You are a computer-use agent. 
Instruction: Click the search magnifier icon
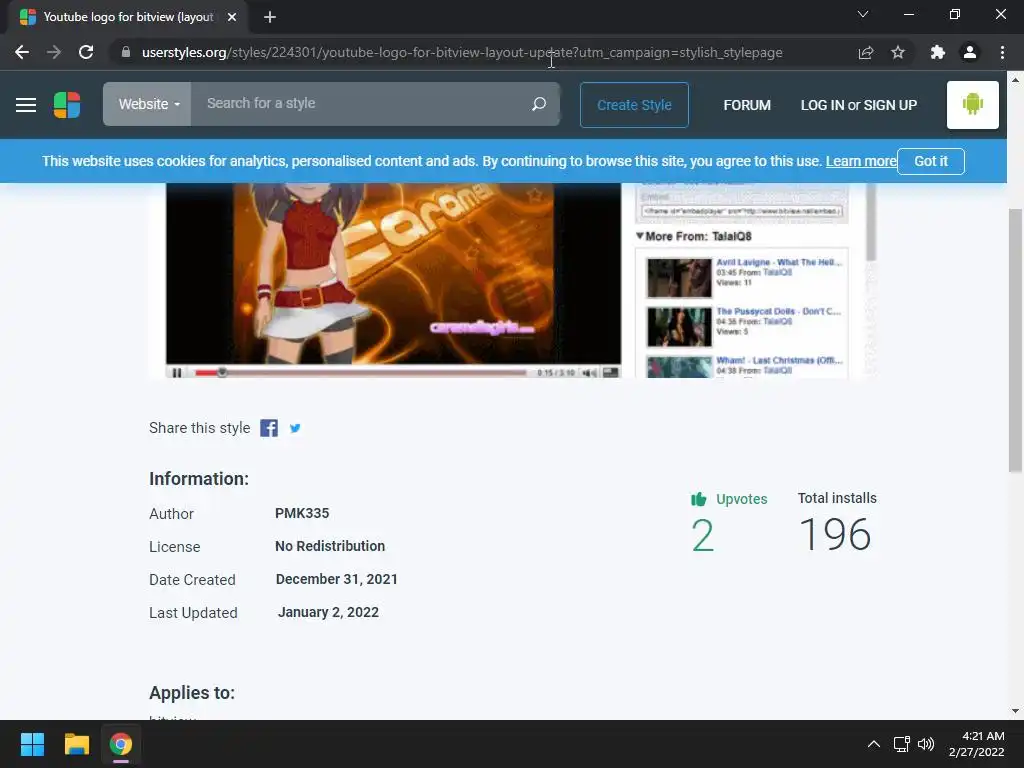[x=539, y=104]
